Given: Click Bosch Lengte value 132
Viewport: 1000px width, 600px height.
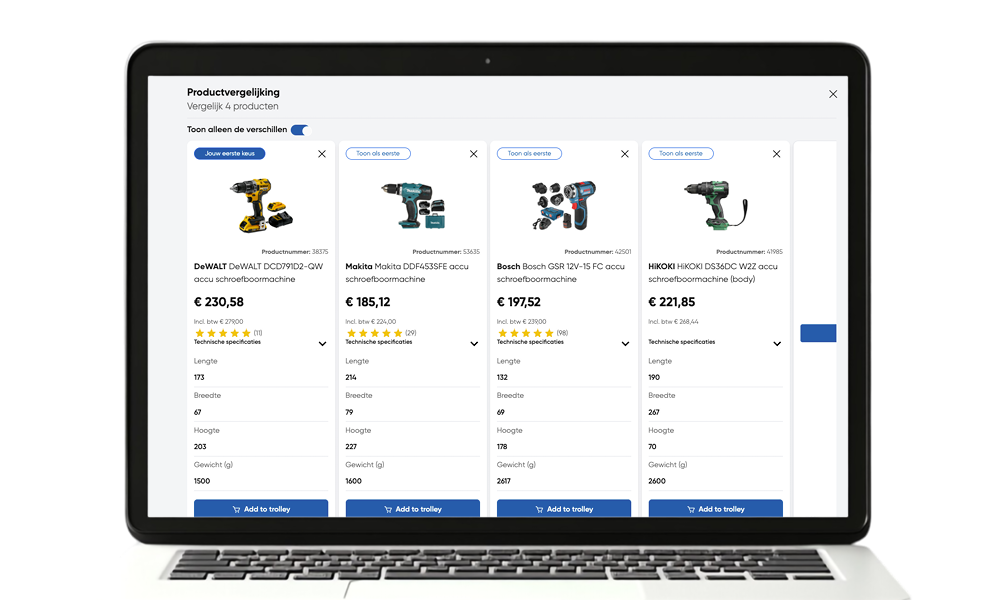Looking at the screenshot, I should pyautogui.click(x=502, y=377).
